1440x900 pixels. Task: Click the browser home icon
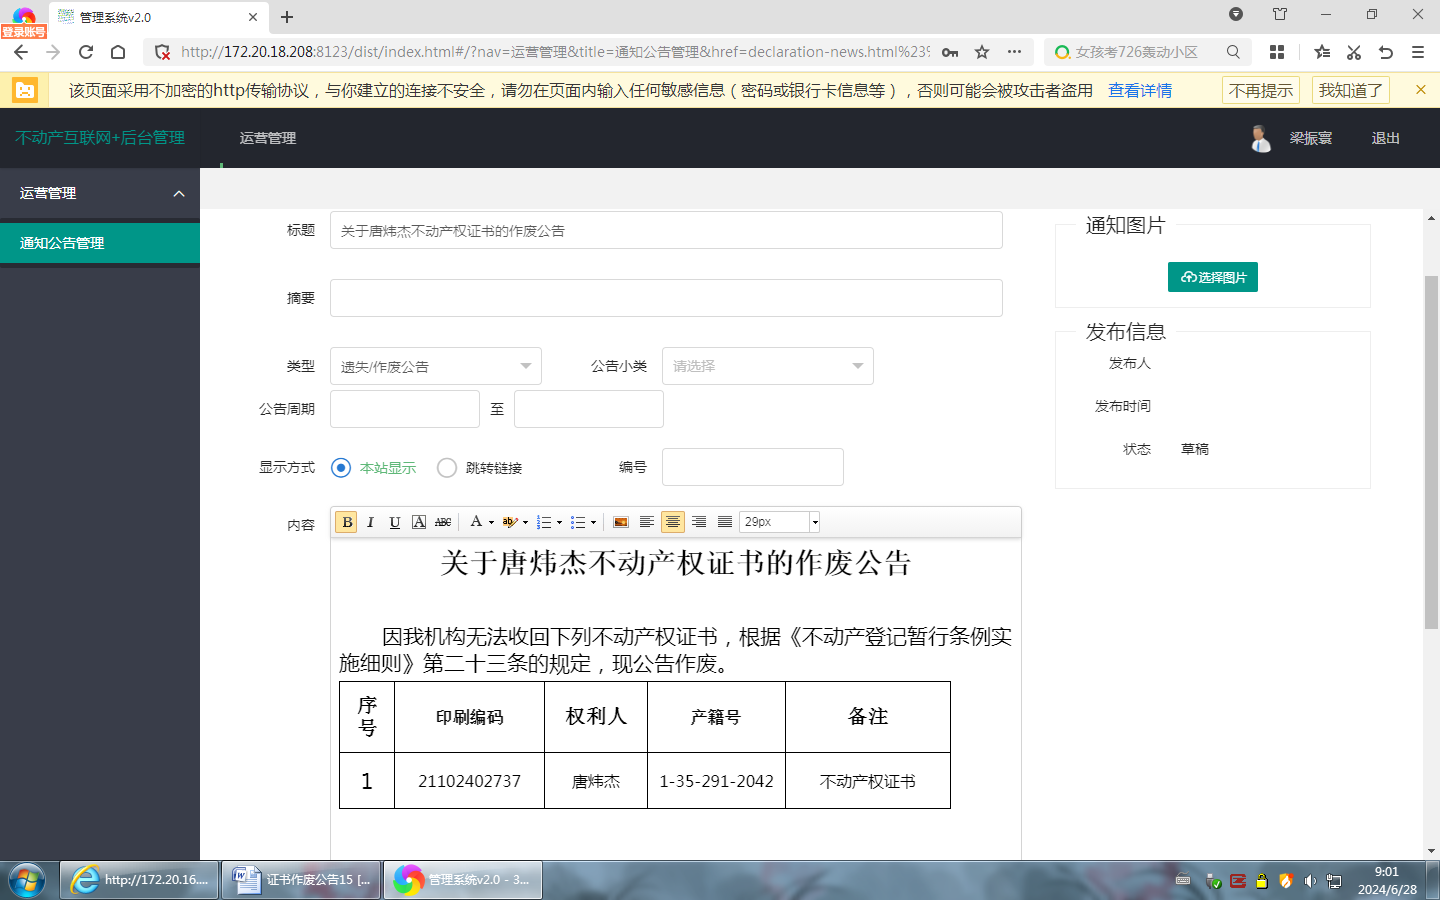[x=118, y=52]
